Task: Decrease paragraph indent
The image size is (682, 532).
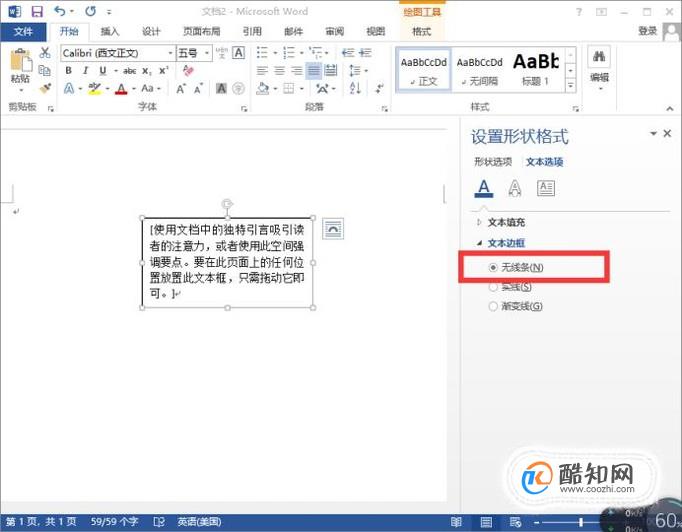Action: 348,53
